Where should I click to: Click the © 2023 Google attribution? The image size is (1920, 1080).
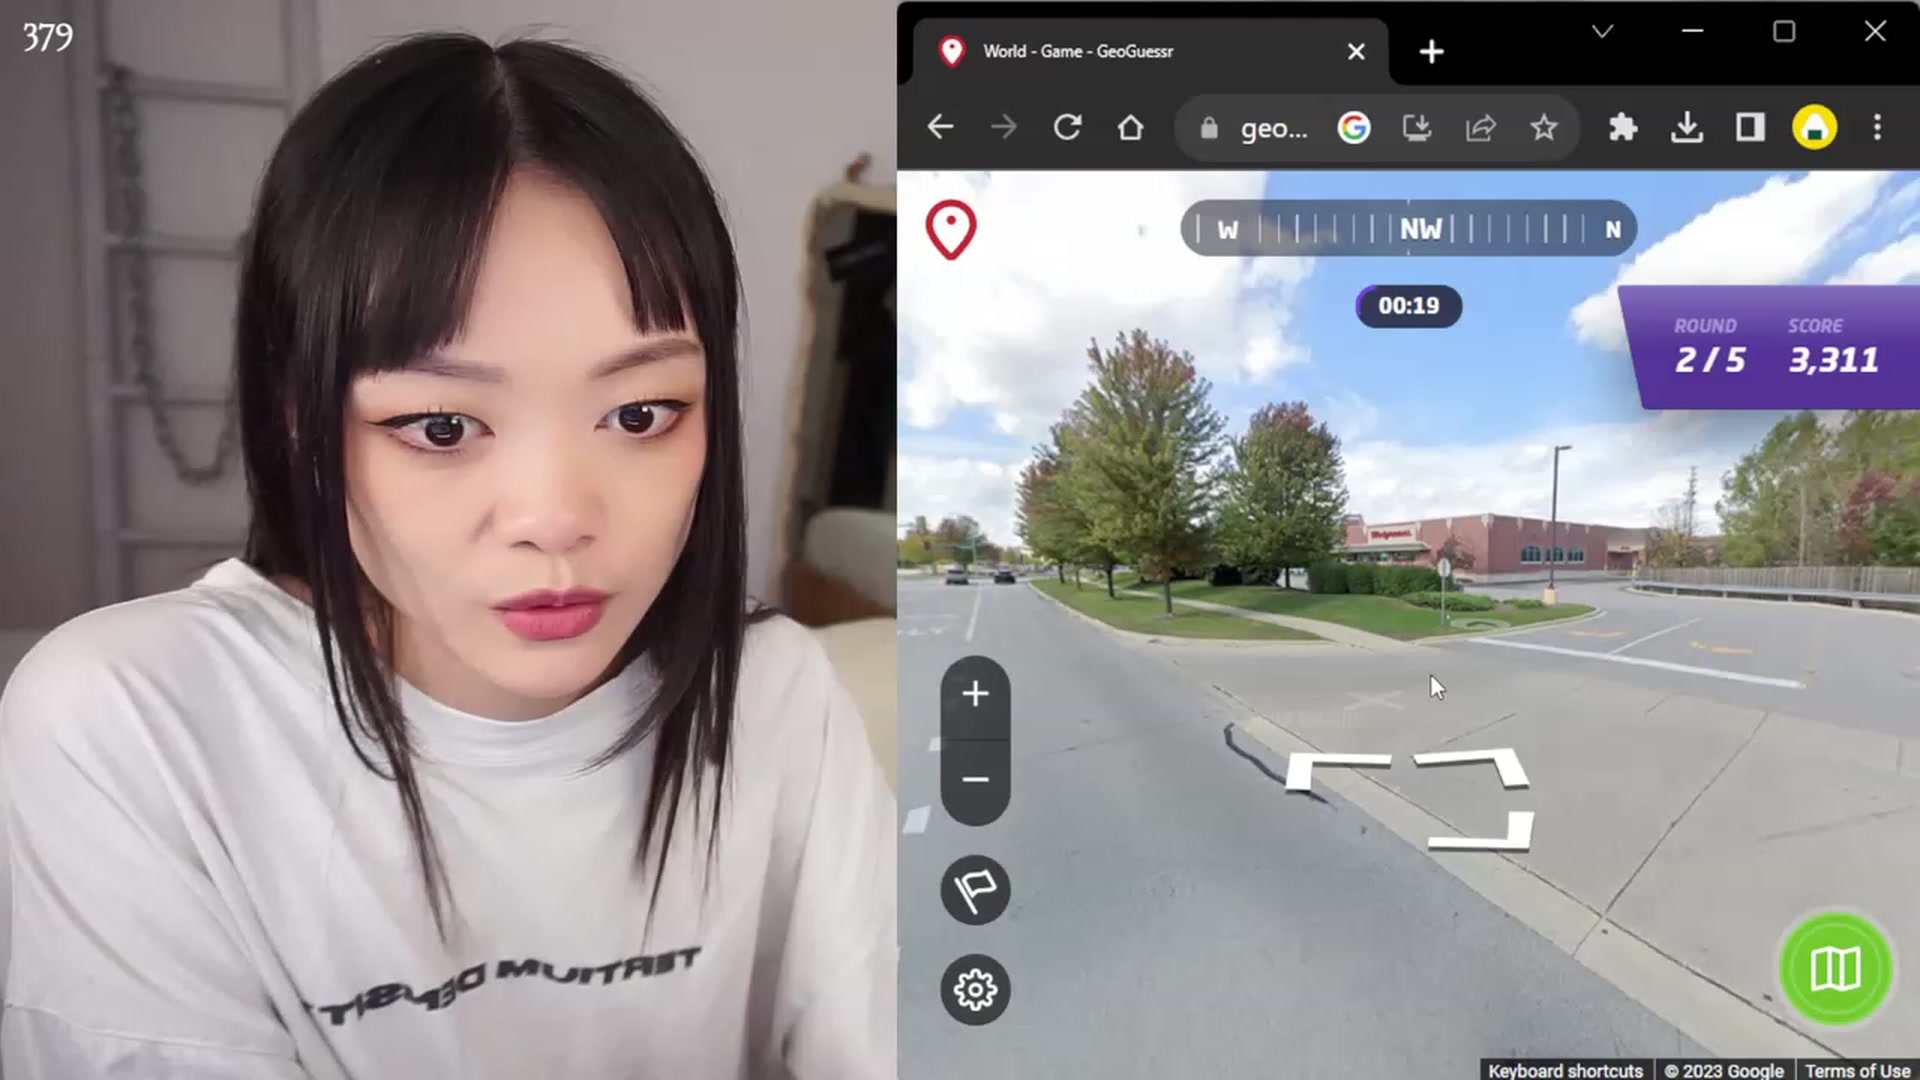[x=1724, y=1070]
